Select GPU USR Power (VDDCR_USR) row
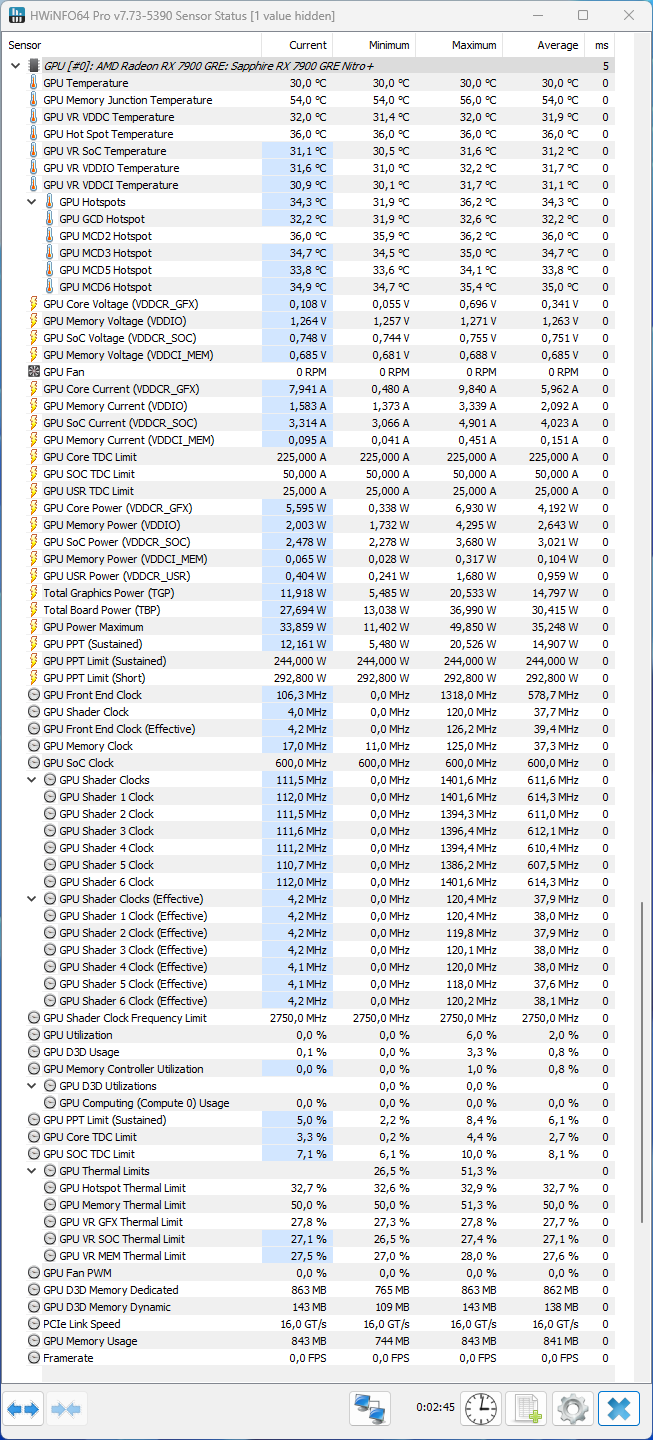 (308, 576)
